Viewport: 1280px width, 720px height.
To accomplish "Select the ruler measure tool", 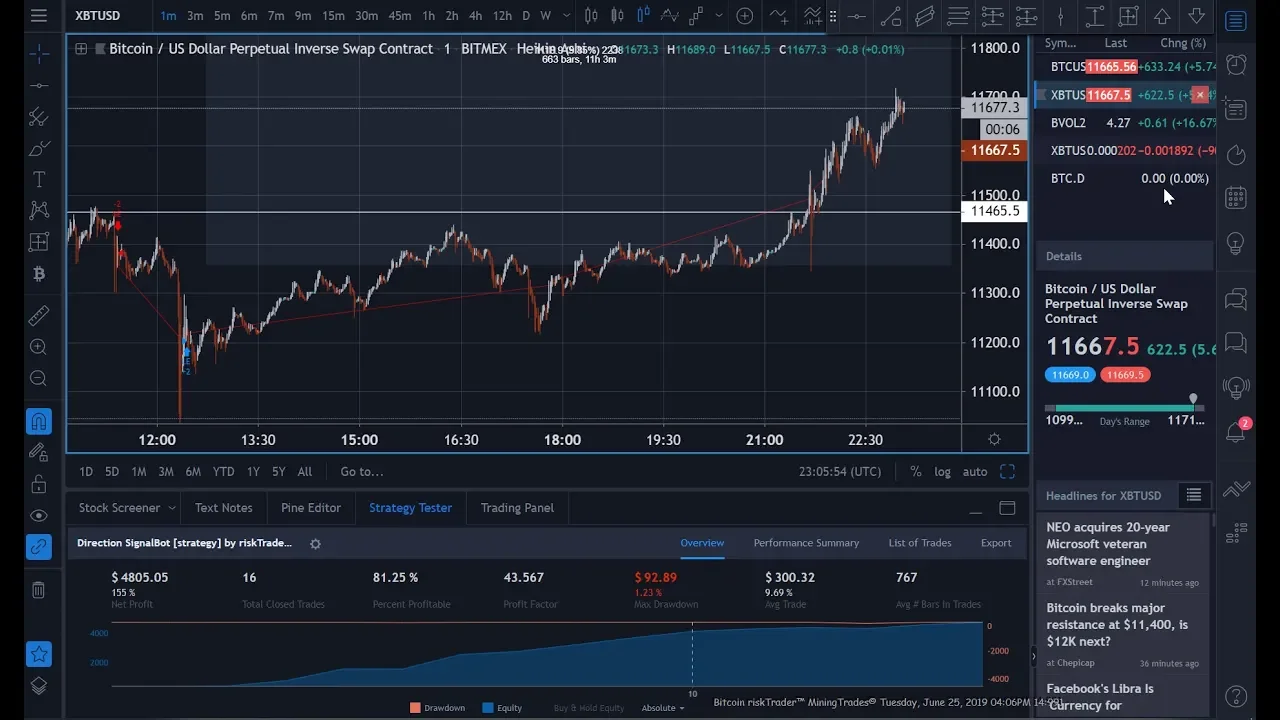I will tap(38, 316).
